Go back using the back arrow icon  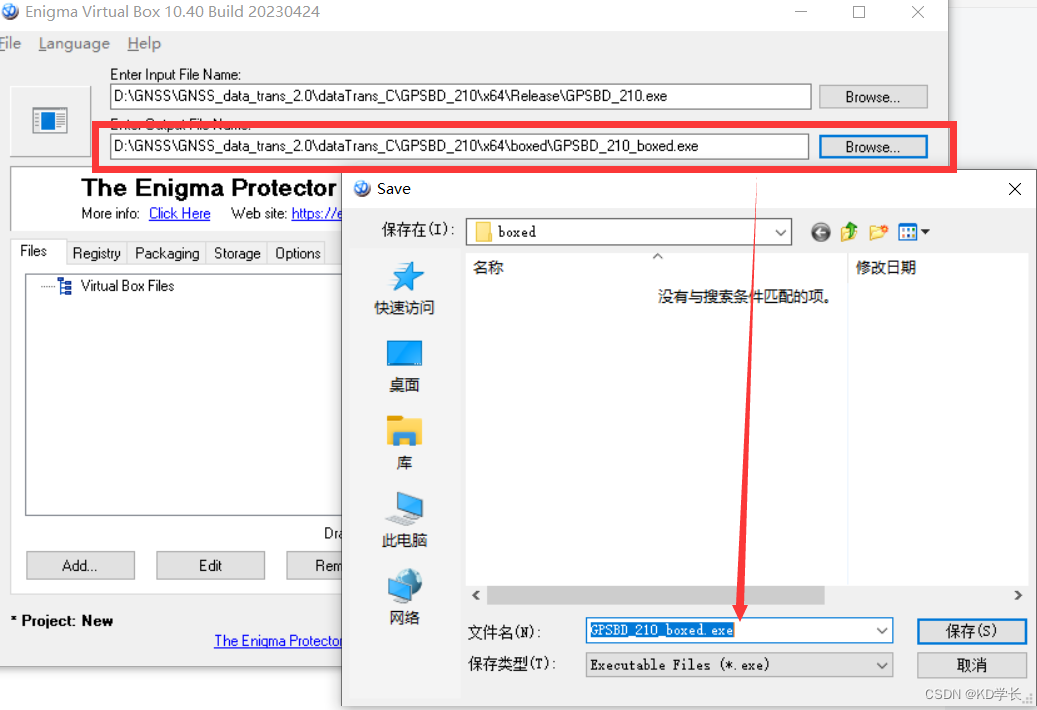tap(820, 231)
